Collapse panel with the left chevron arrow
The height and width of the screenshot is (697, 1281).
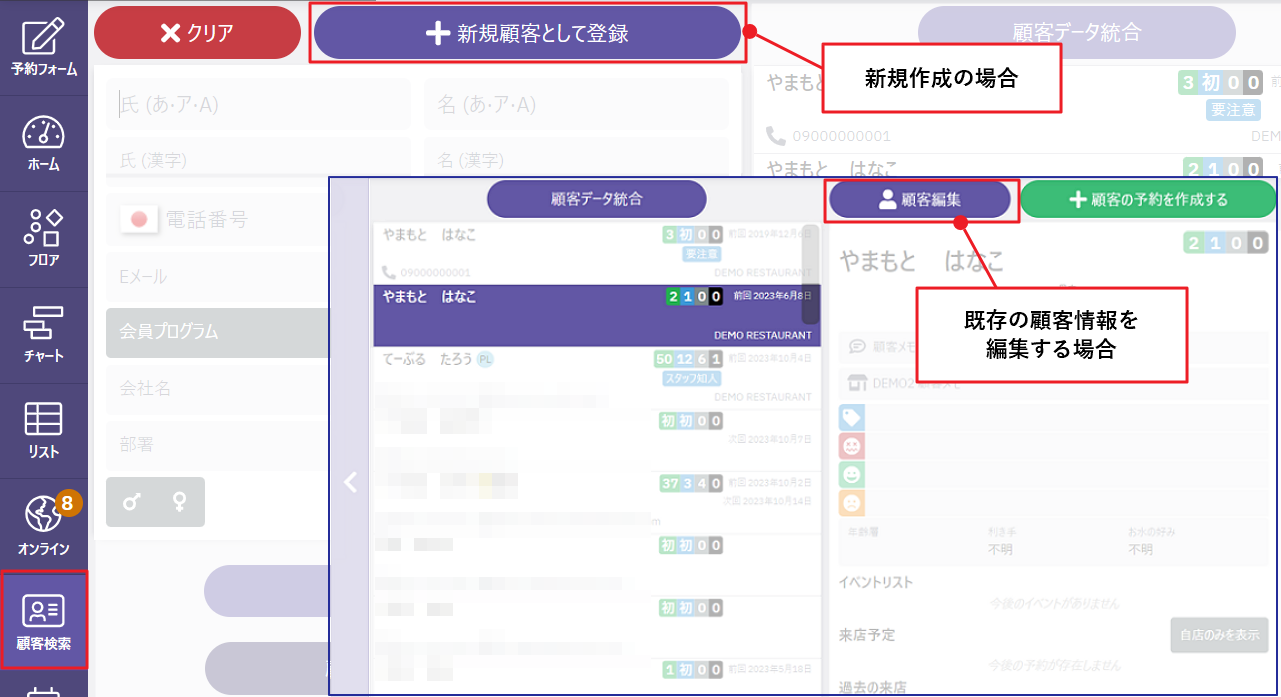(350, 483)
